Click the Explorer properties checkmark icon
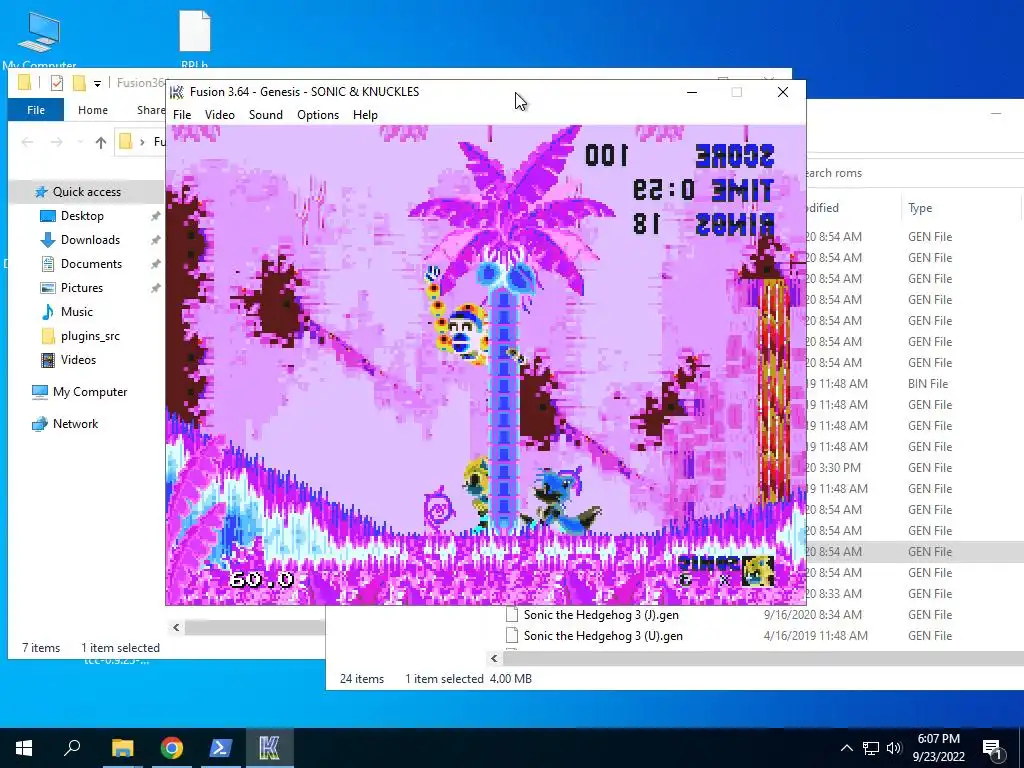This screenshot has height=768, width=1024. 57,83
